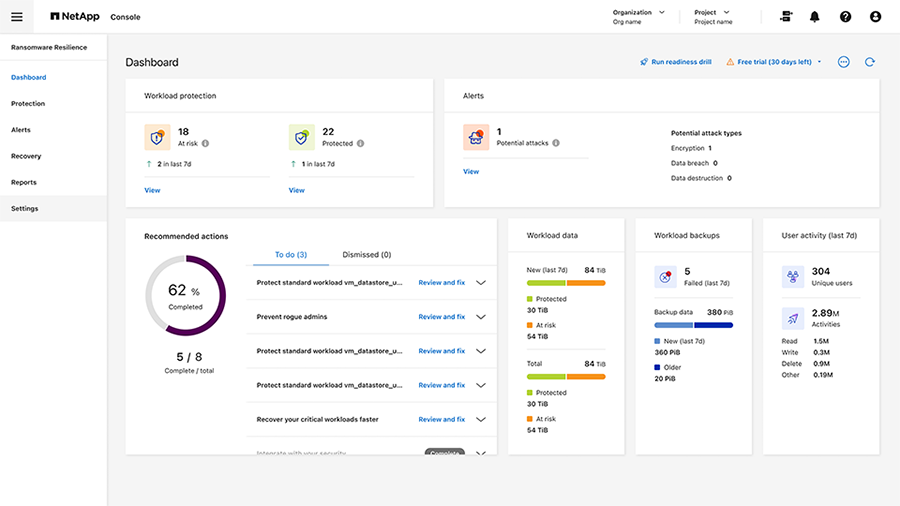This screenshot has height=506, width=900.
Task: Open the hamburger navigation menu
Action: point(17,17)
